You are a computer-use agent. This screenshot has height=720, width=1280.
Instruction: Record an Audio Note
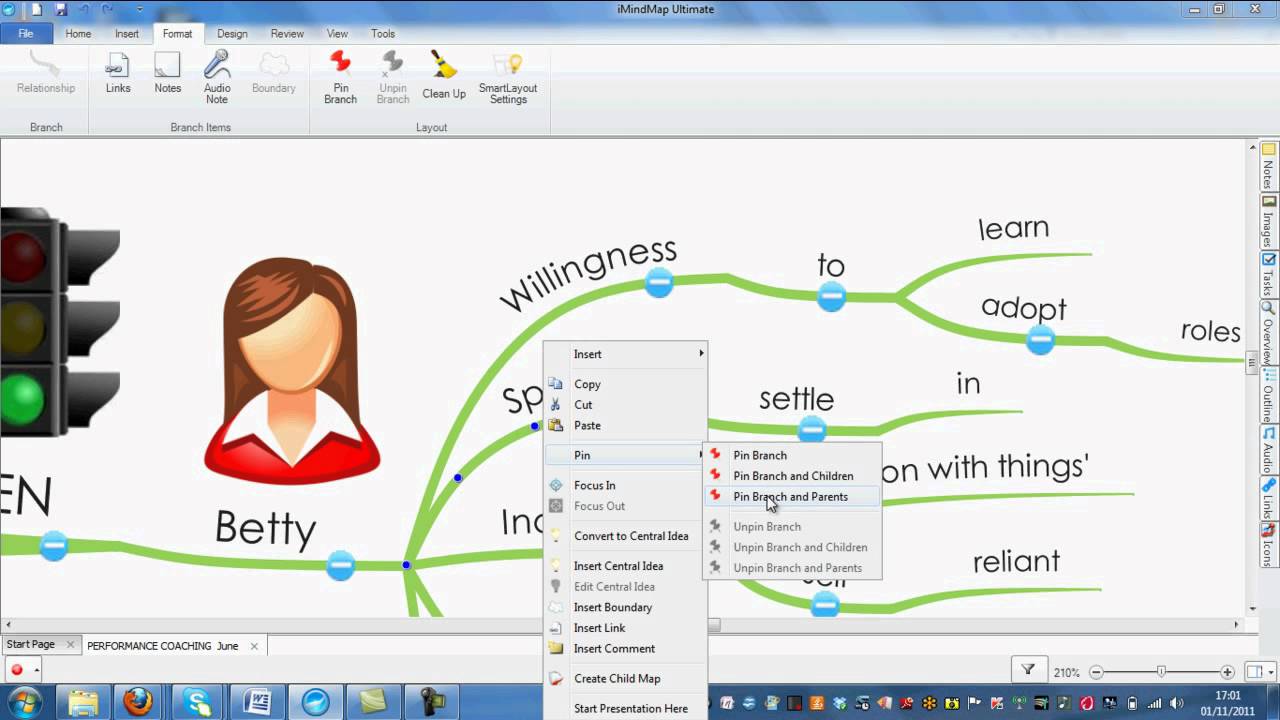point(217,78)
